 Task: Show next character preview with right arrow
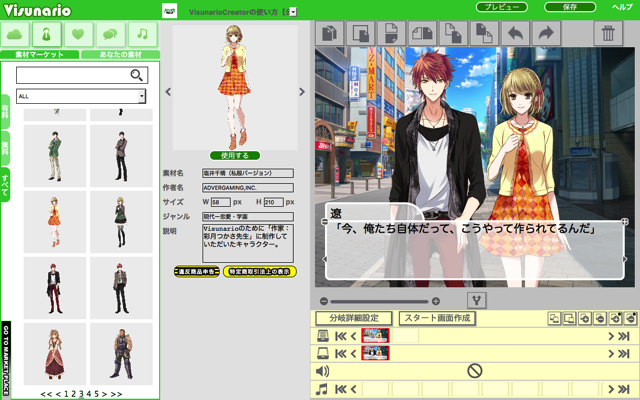[x=302, y=92]
